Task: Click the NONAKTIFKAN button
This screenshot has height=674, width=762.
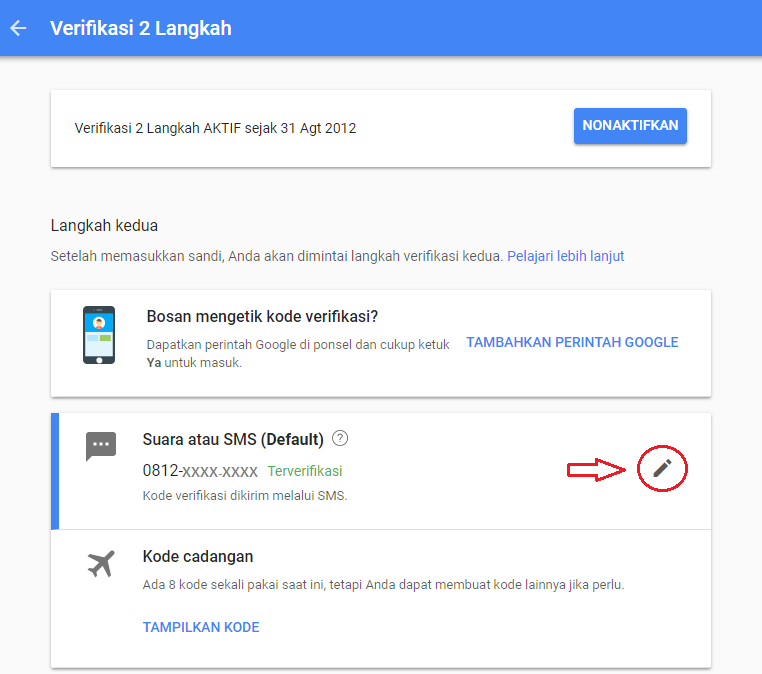Action: (630, 126)
